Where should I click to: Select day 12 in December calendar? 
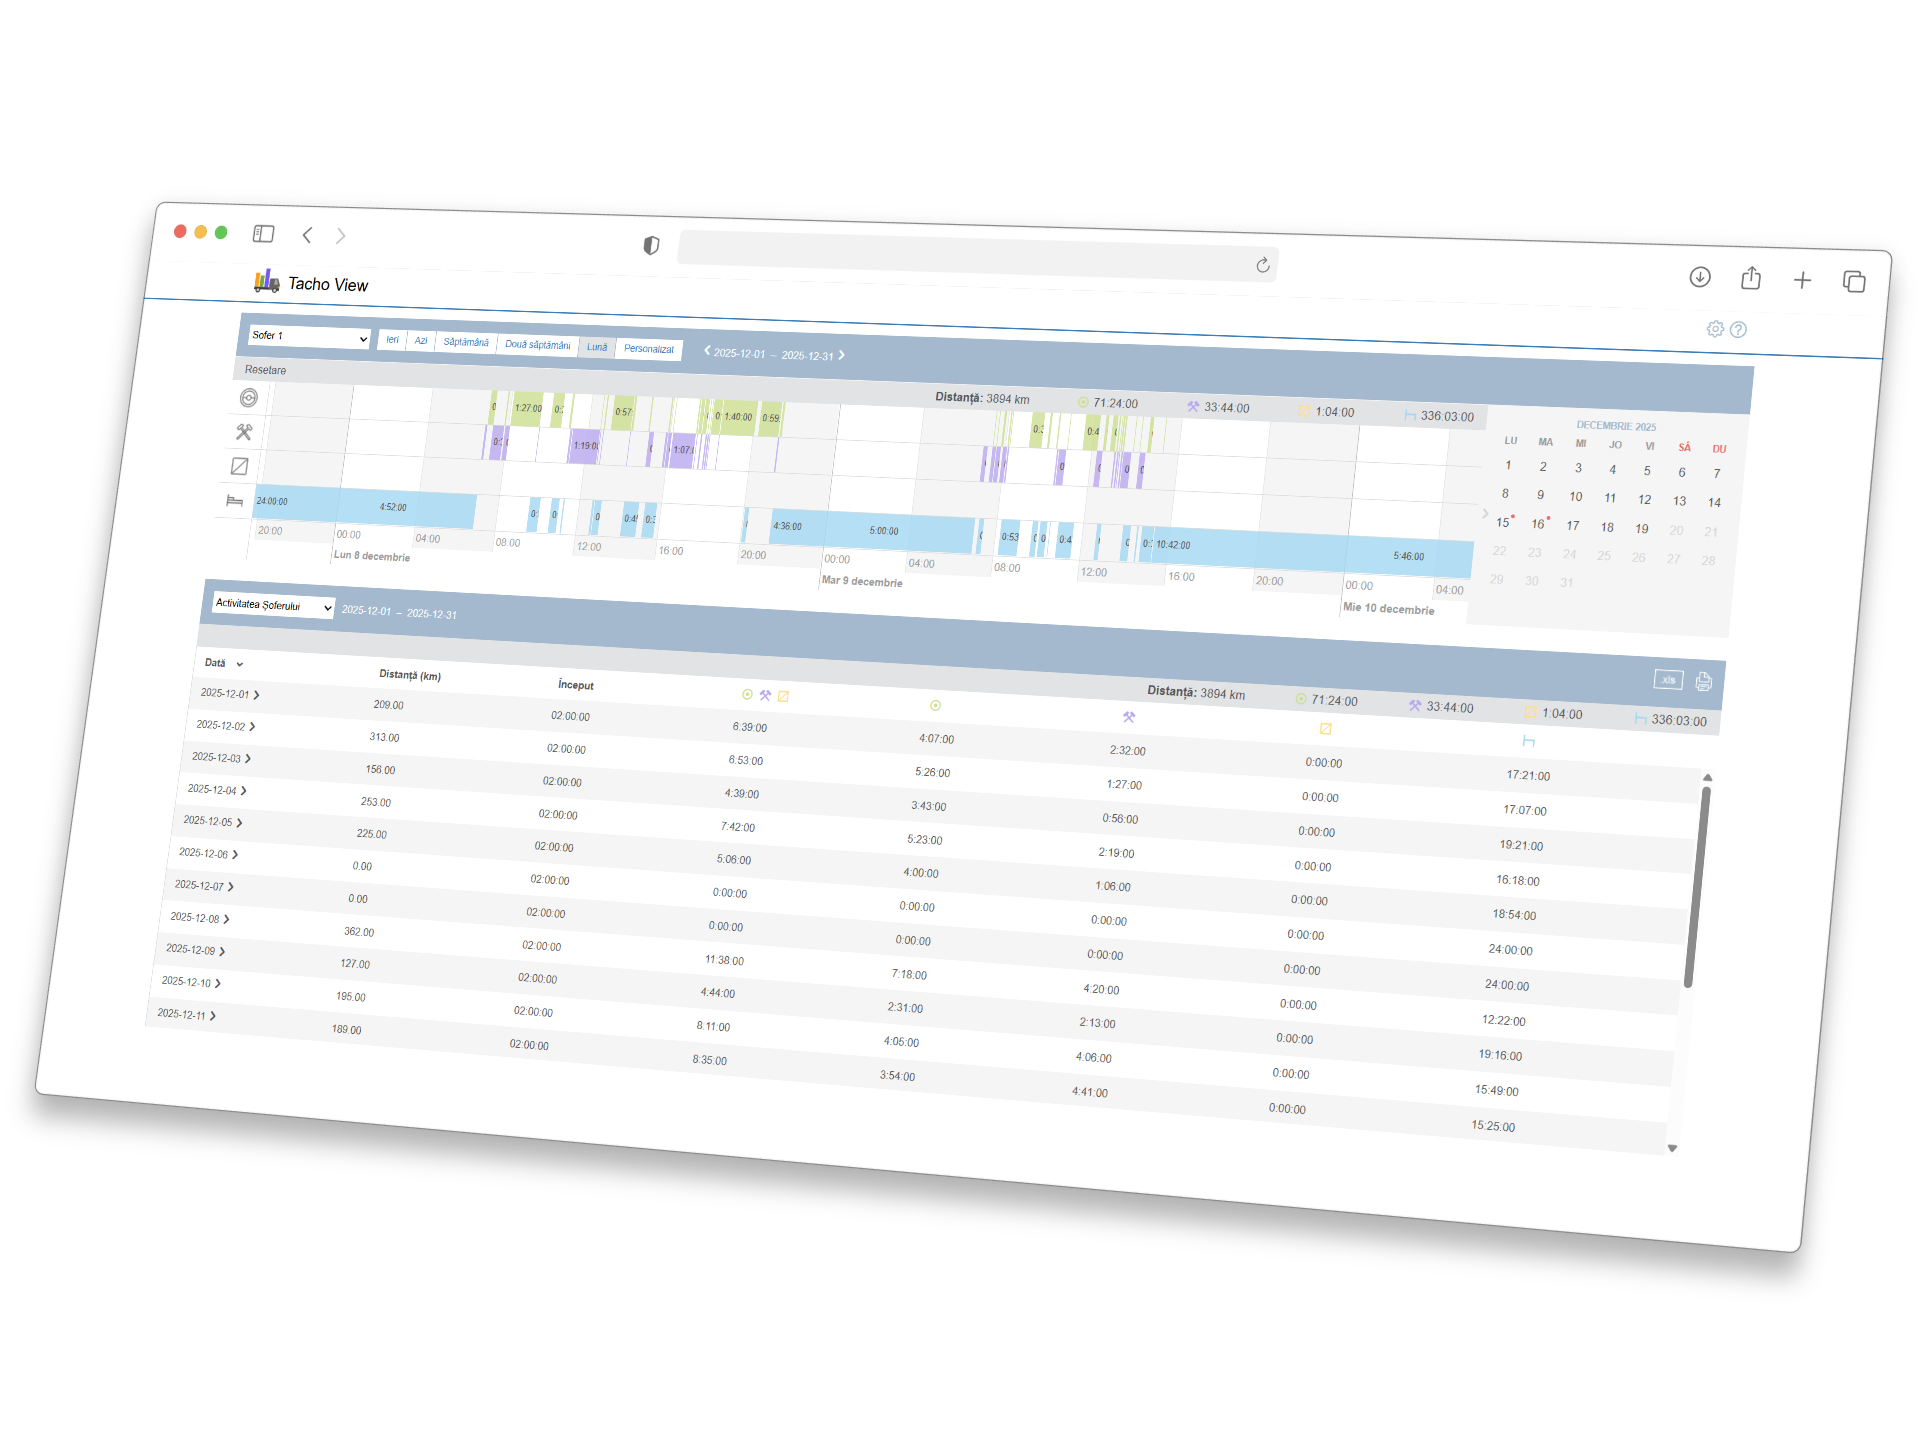click(x=1644, y=500)
